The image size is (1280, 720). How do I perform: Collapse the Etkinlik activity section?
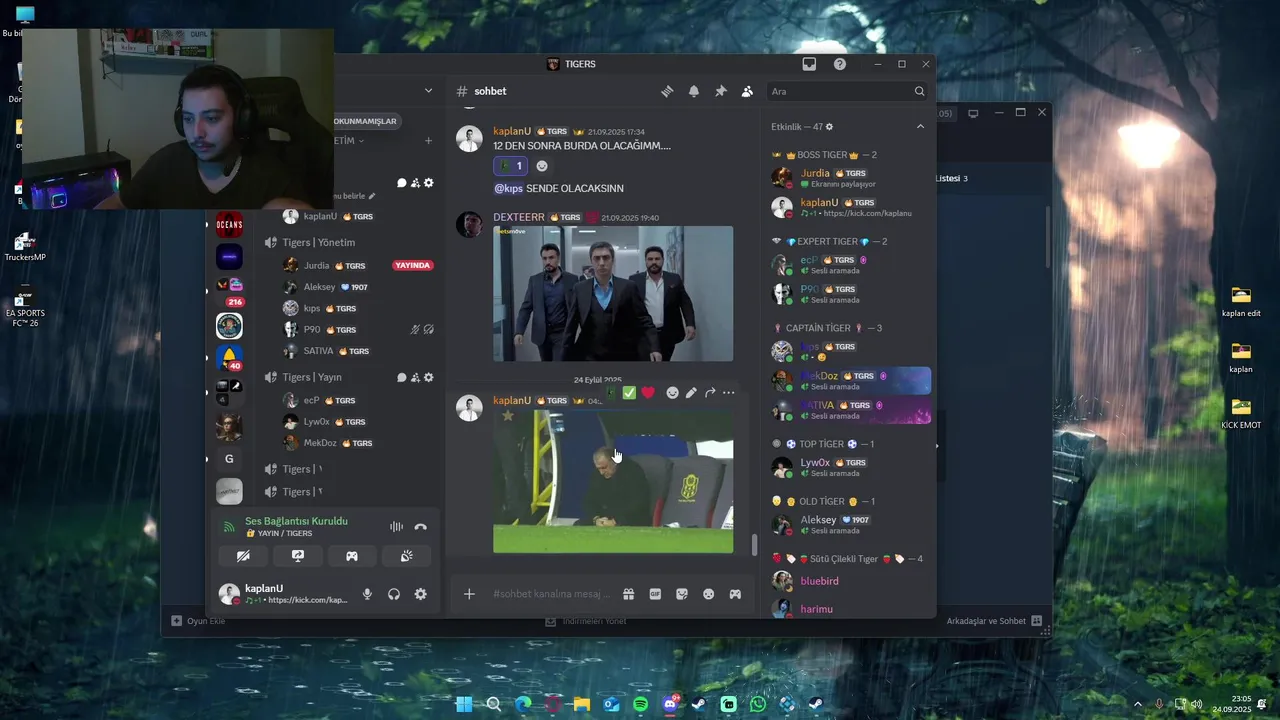tap(920, 126)
